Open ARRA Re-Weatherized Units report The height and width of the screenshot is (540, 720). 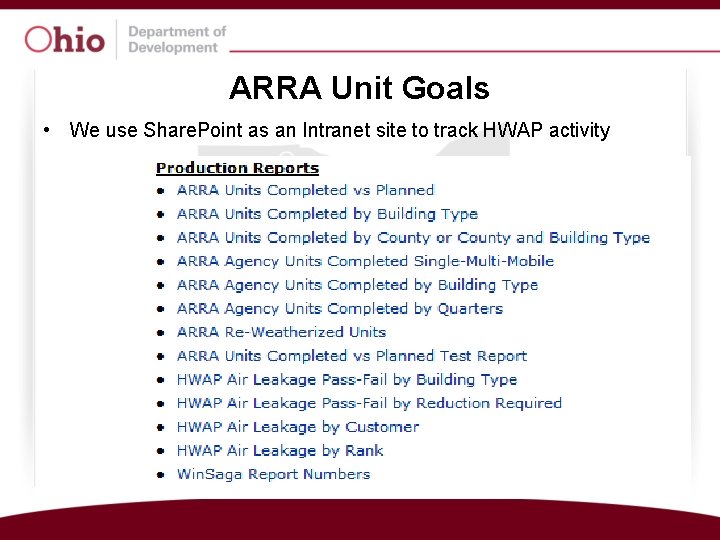[x=281, y=332]
